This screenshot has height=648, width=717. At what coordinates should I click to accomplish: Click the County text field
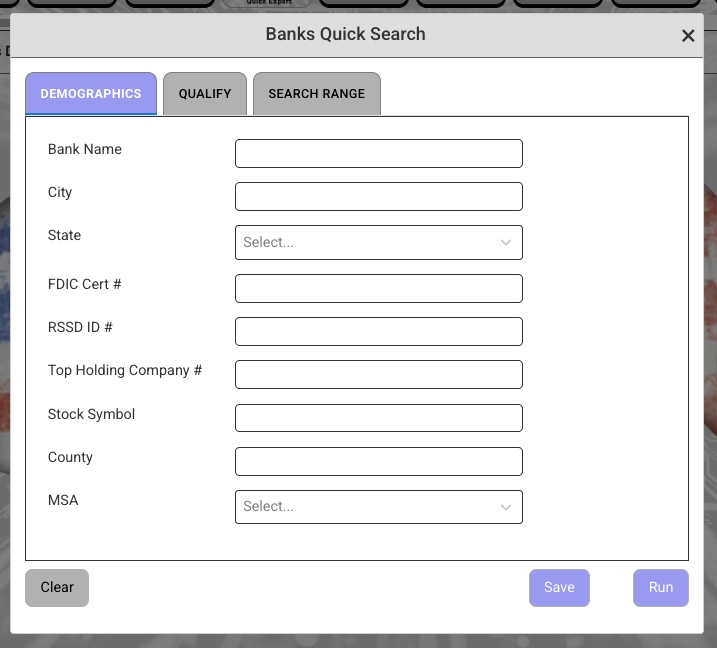tap(379, 461)
